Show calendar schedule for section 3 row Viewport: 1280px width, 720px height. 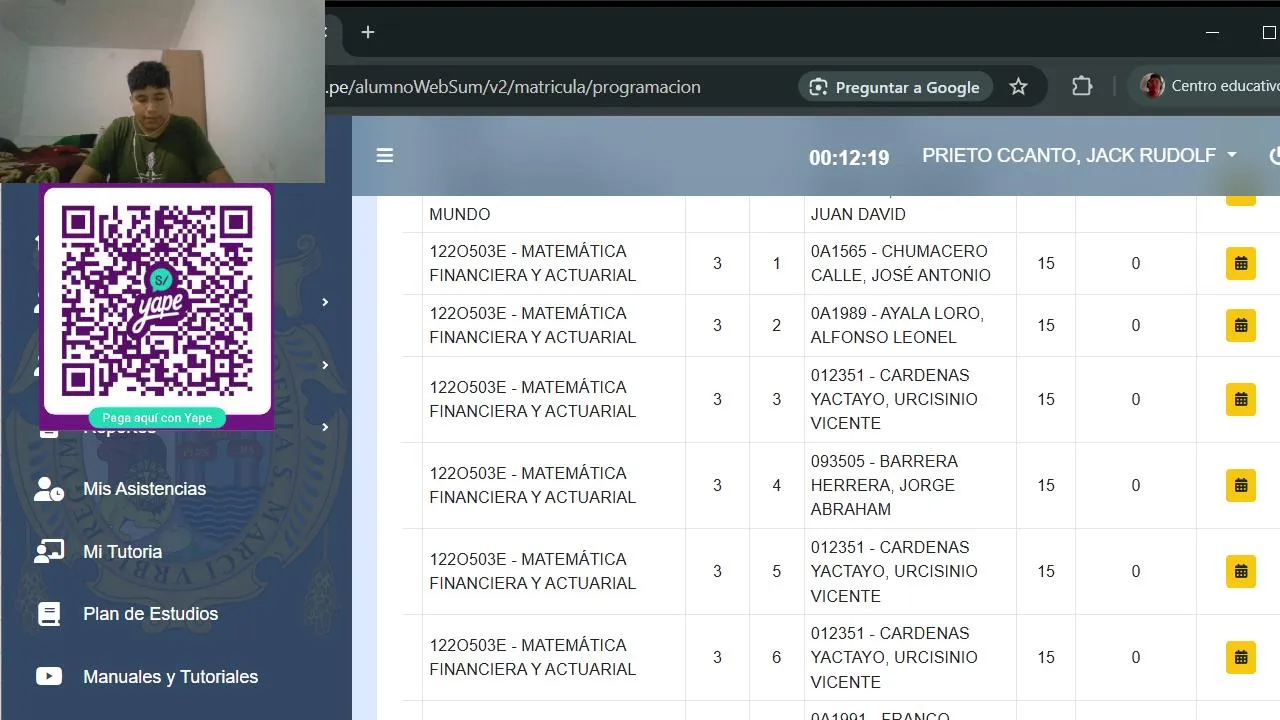1241,400
